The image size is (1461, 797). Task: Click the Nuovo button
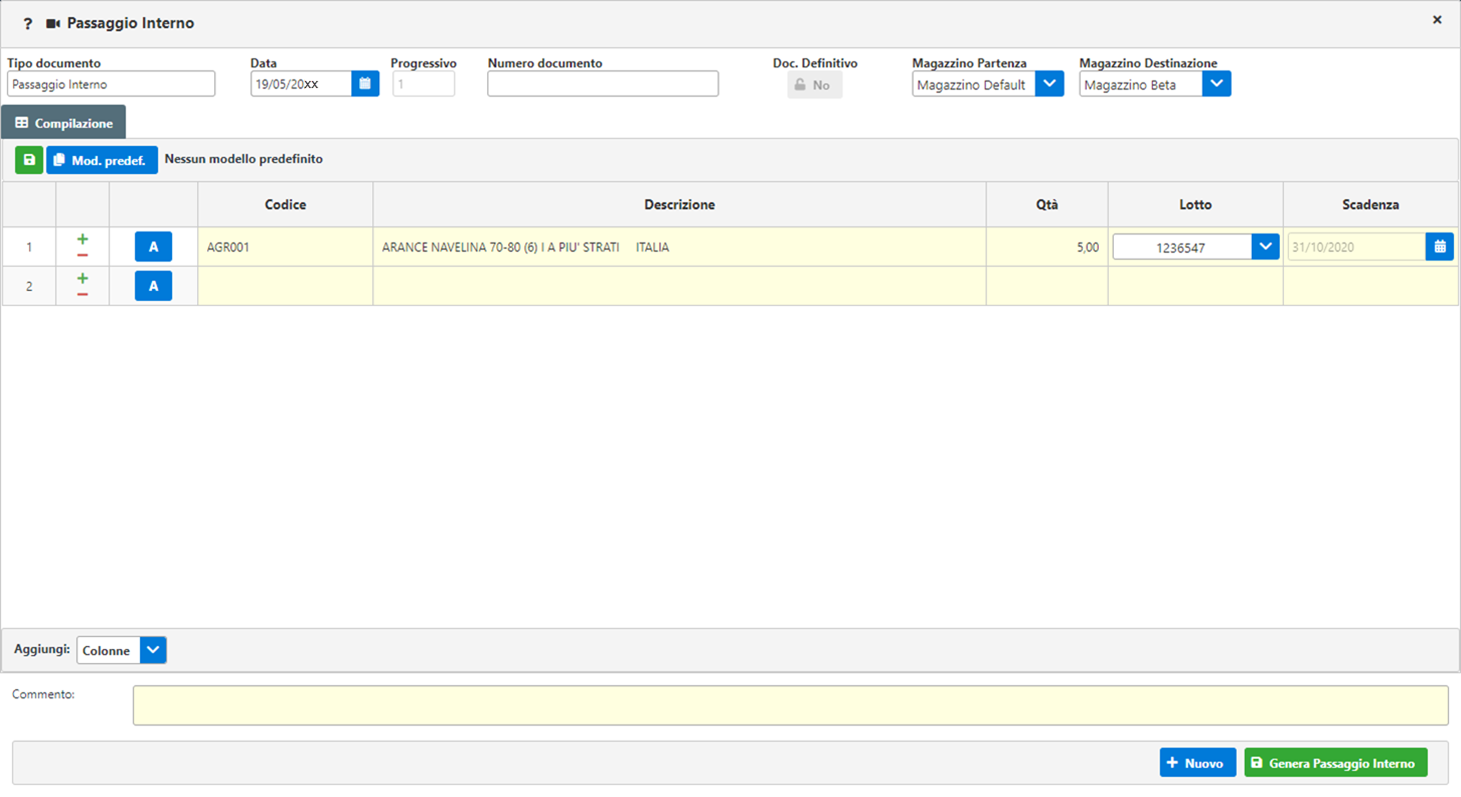[1198, 763]
